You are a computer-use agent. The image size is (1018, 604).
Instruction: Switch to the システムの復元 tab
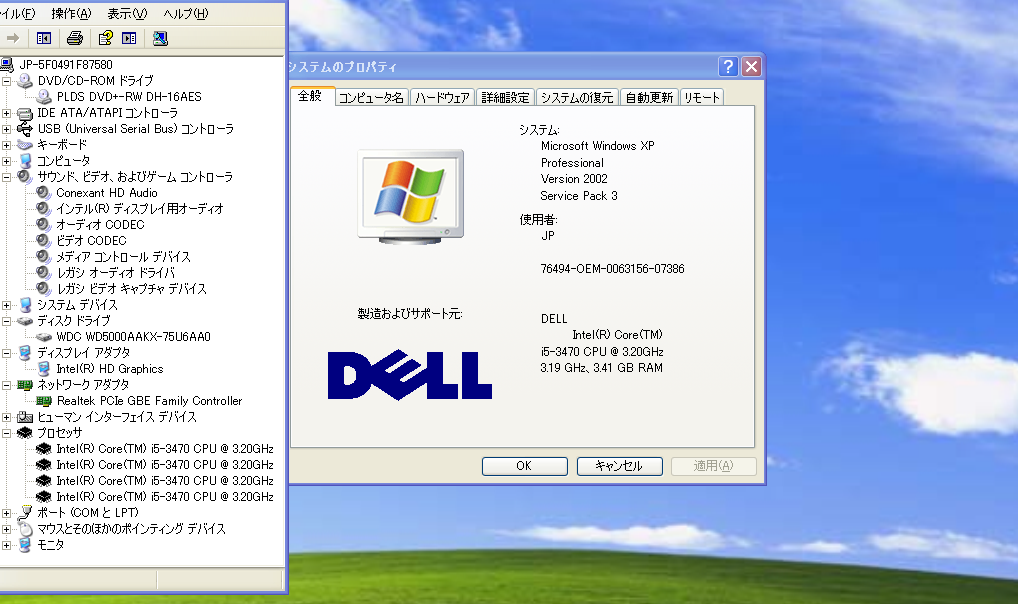(x=577, y=98)
